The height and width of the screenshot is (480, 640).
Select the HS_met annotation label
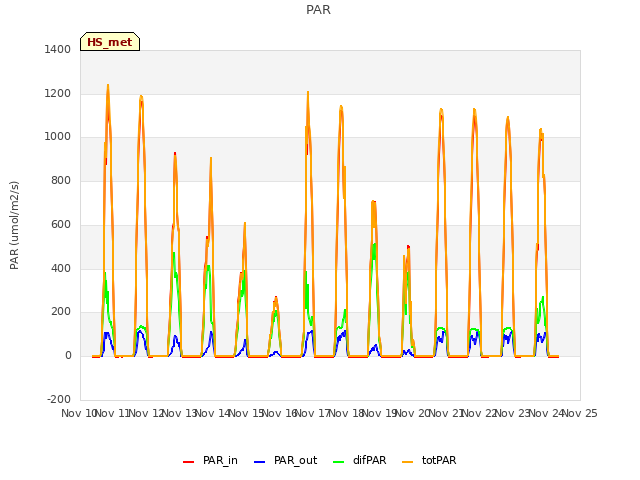tap(110, 42)
